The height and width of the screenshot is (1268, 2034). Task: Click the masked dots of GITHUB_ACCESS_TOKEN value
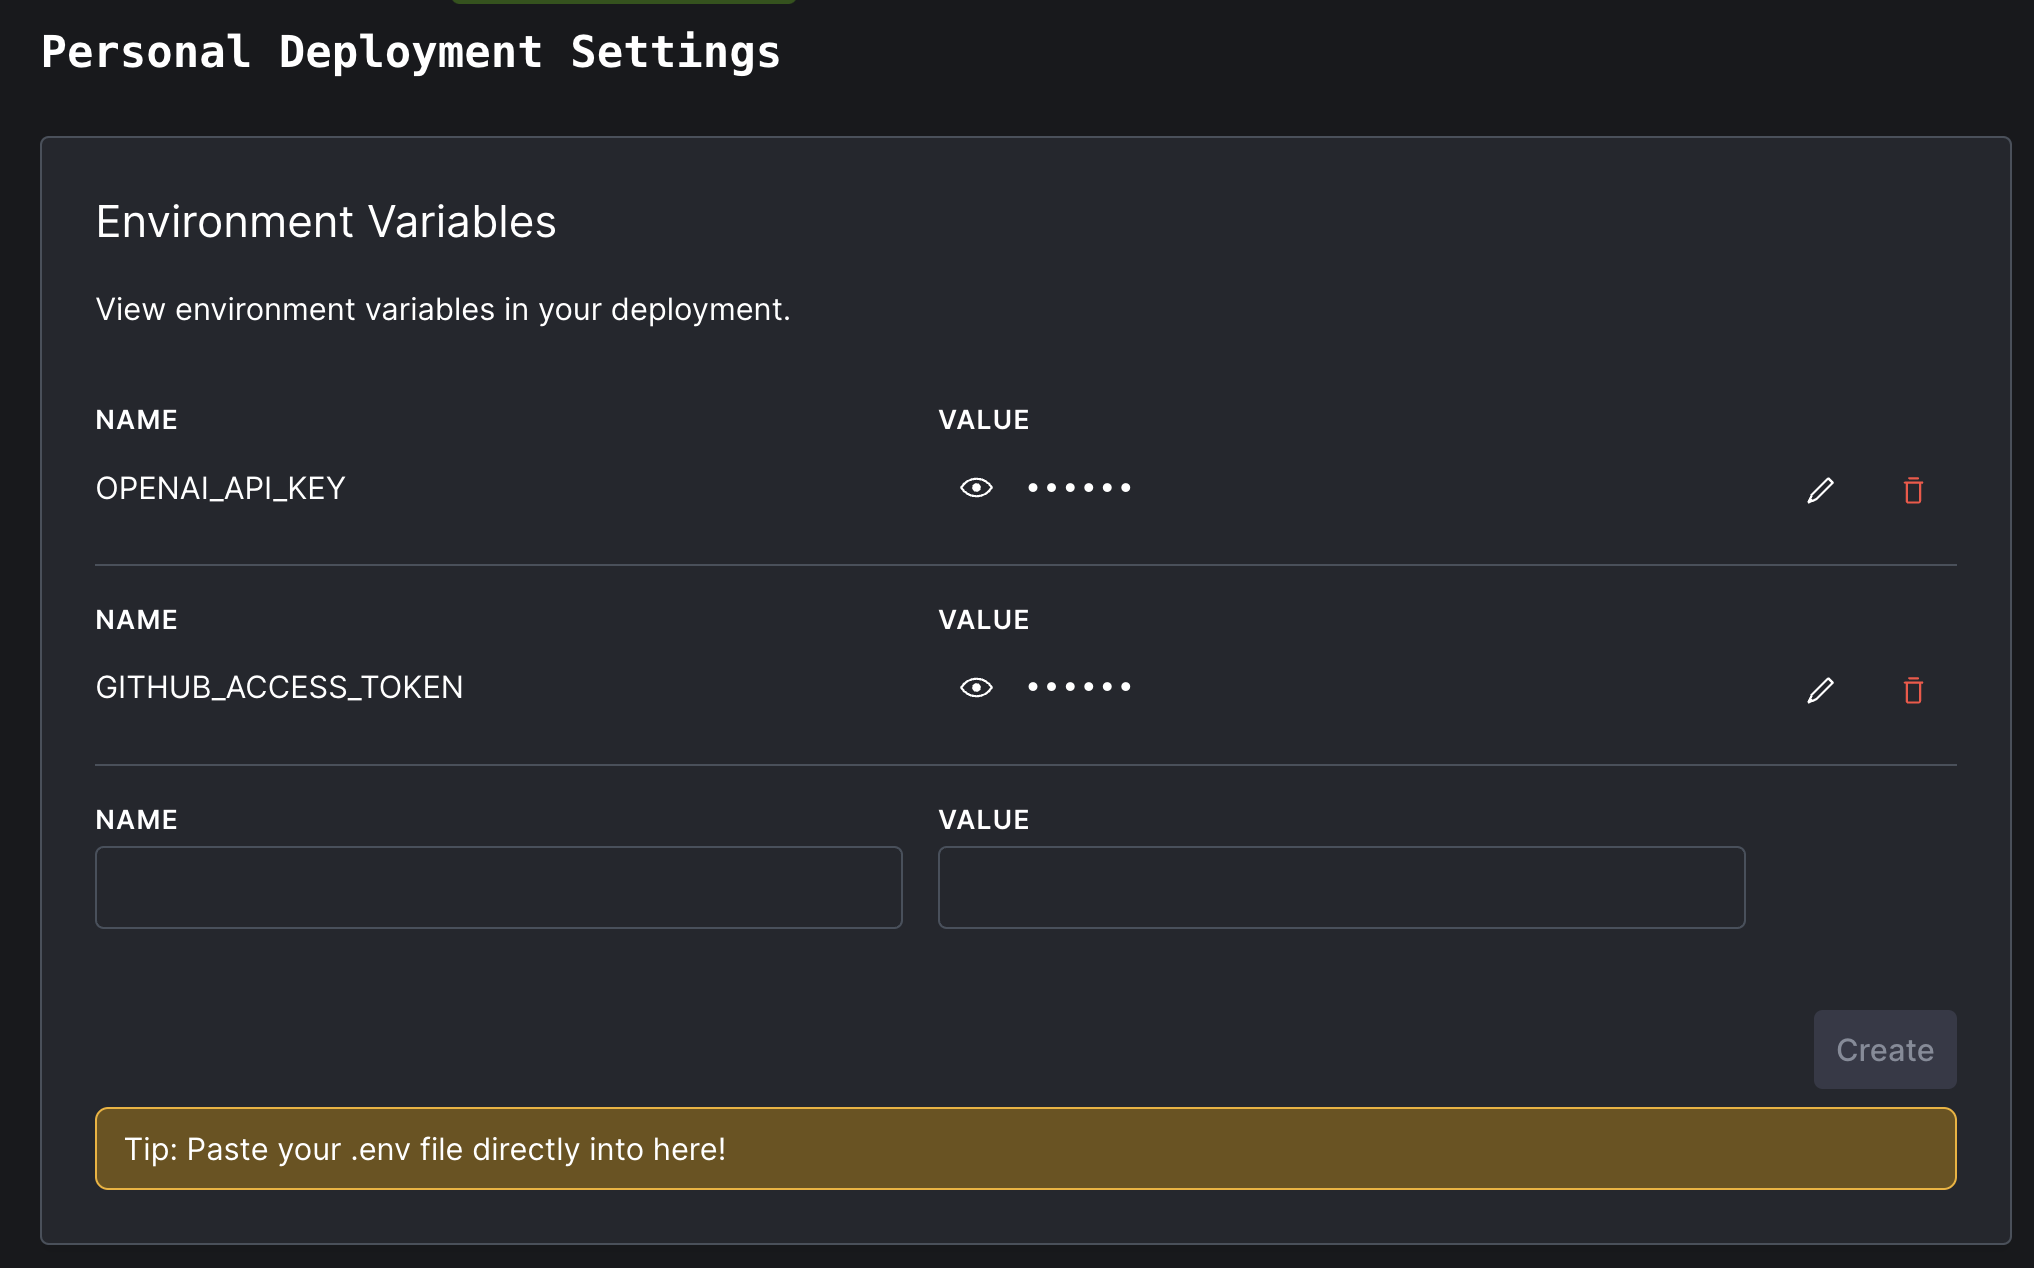[1079, 688]
